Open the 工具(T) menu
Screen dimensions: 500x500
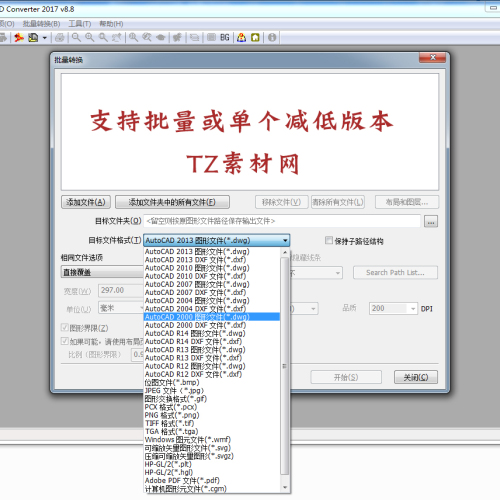point(80,24)
